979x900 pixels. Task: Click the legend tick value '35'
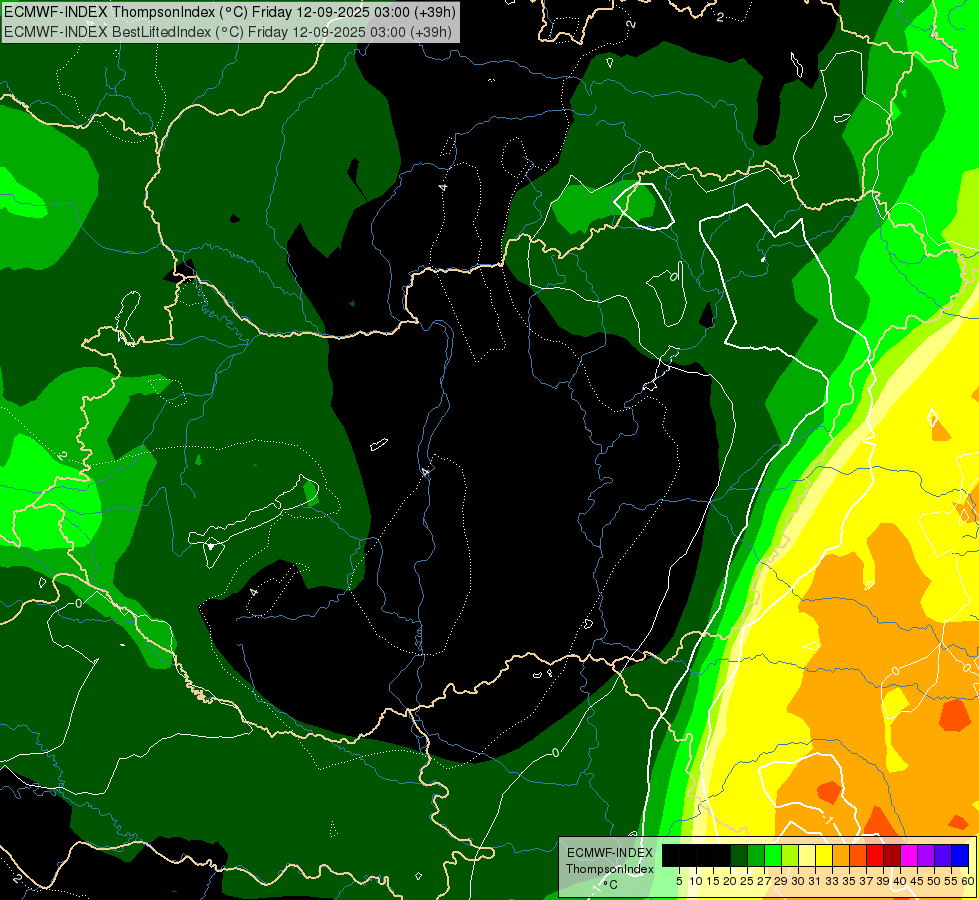849,881
